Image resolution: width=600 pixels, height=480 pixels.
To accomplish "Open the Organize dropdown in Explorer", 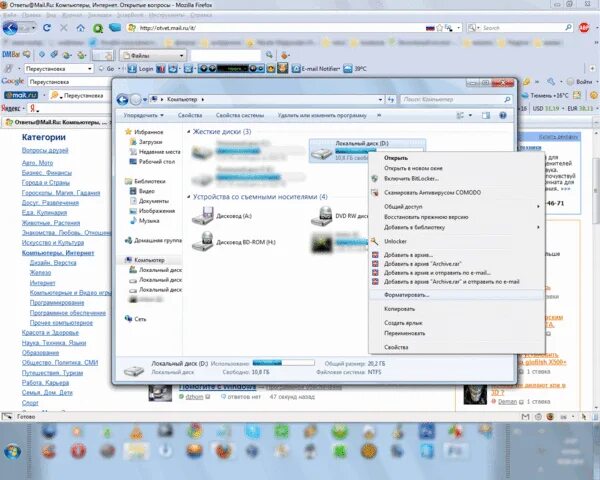I will coord(143,115).
